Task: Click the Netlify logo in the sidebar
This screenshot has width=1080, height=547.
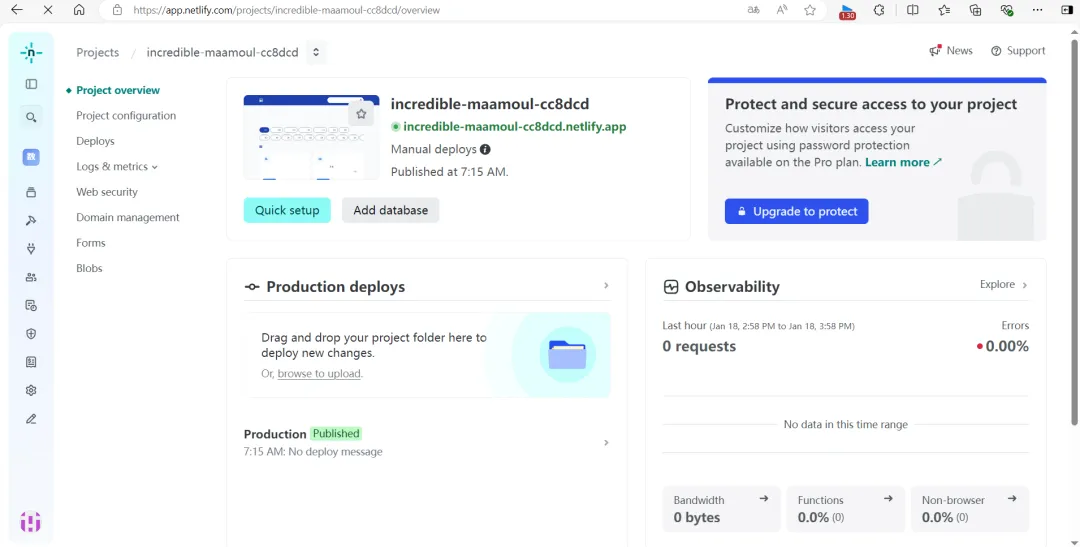Action: coord(31,52)
